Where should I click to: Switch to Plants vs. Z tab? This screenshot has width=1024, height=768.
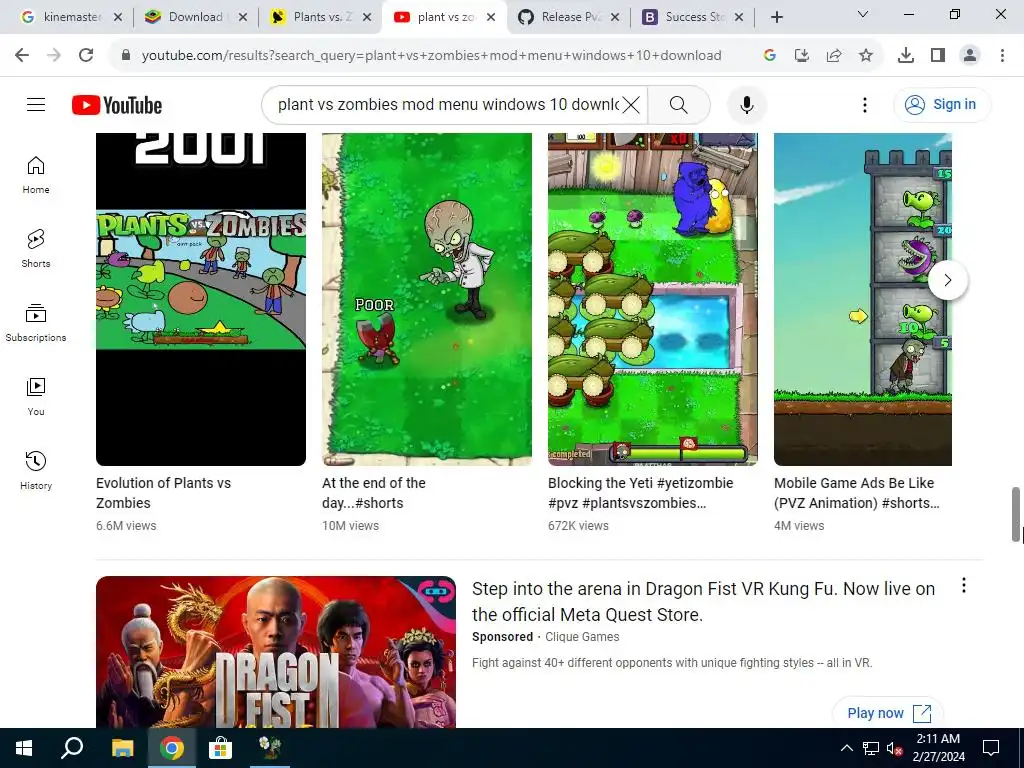[x=322, y=17]
